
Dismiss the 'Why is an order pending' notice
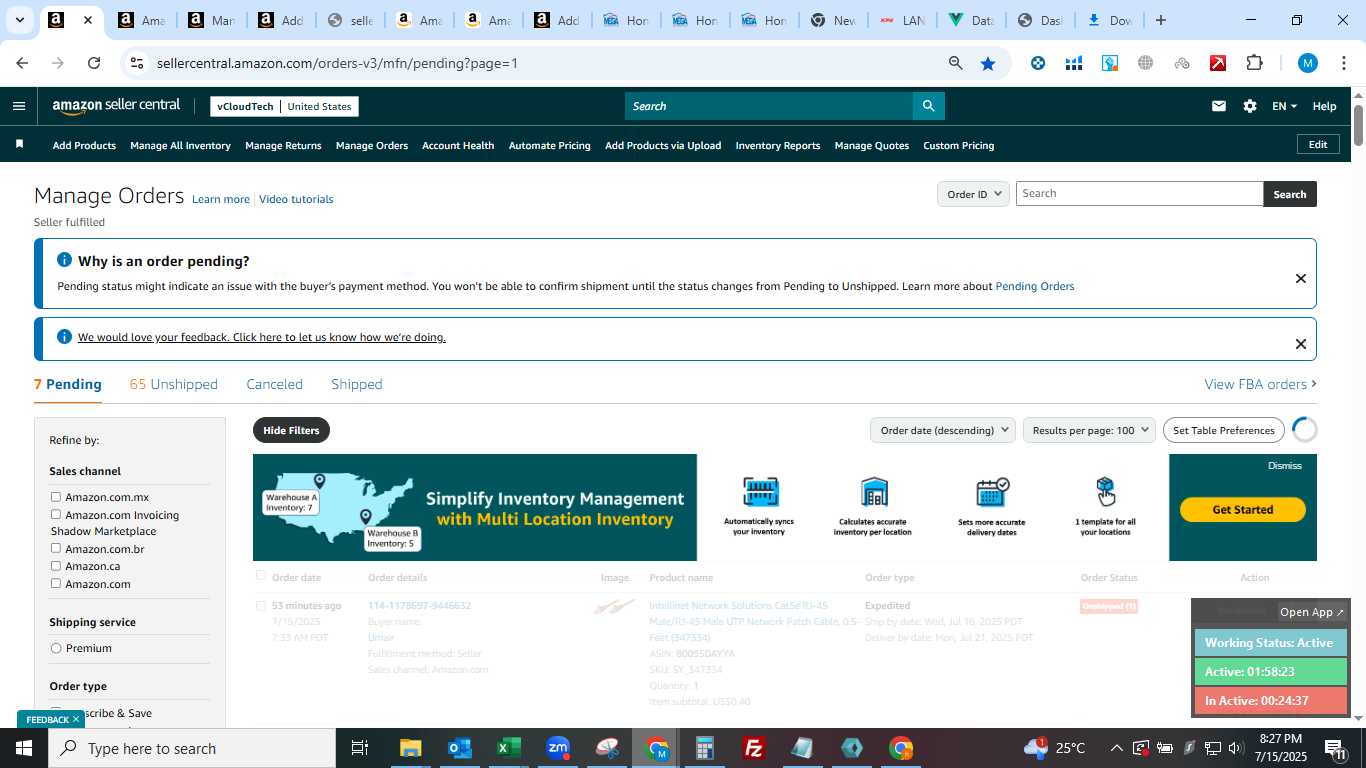(1300, 278)
